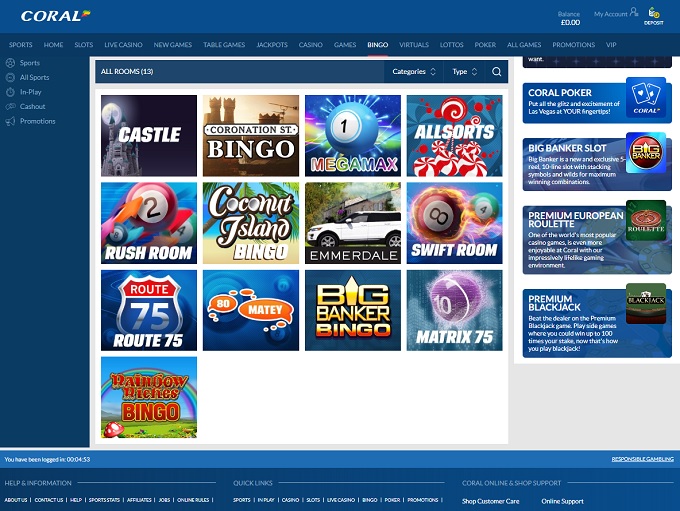Screen dimensions: 680x511
Task: Click the Big Banker slot icon
Action: point(646,153)
